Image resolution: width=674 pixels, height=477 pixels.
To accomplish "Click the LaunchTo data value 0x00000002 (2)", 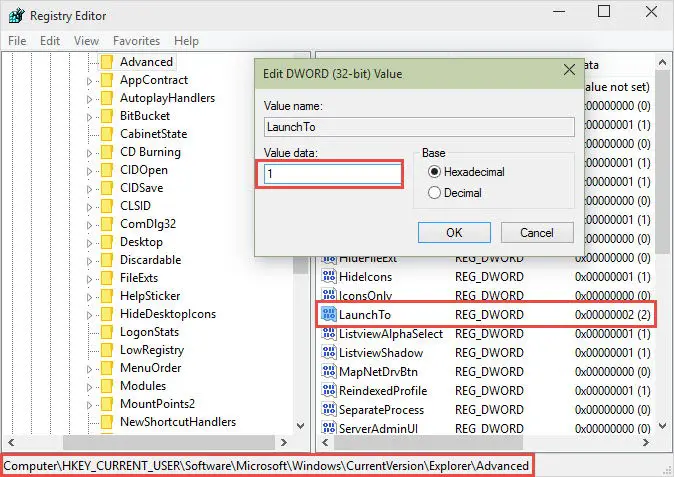I will [x=613, y=315].
